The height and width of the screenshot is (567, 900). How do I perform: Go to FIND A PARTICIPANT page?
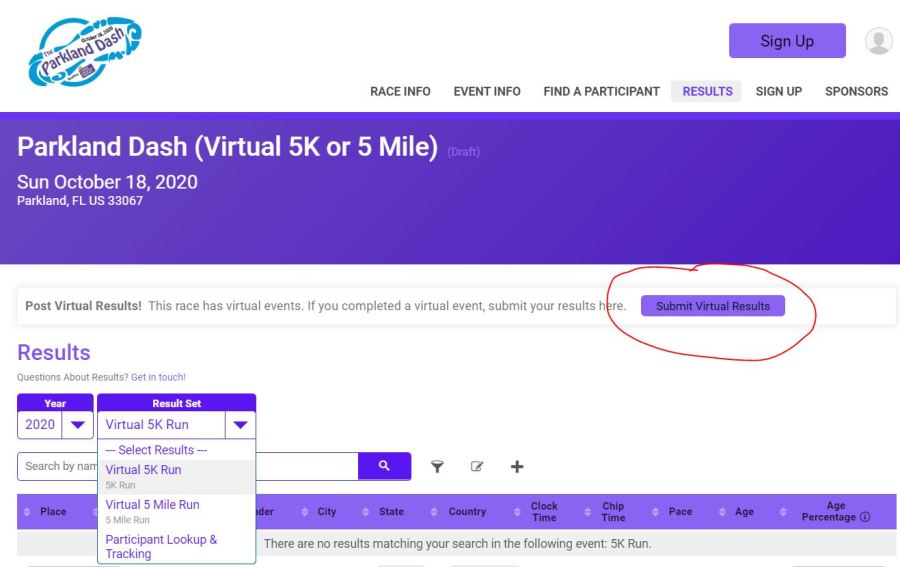point(602,91)
